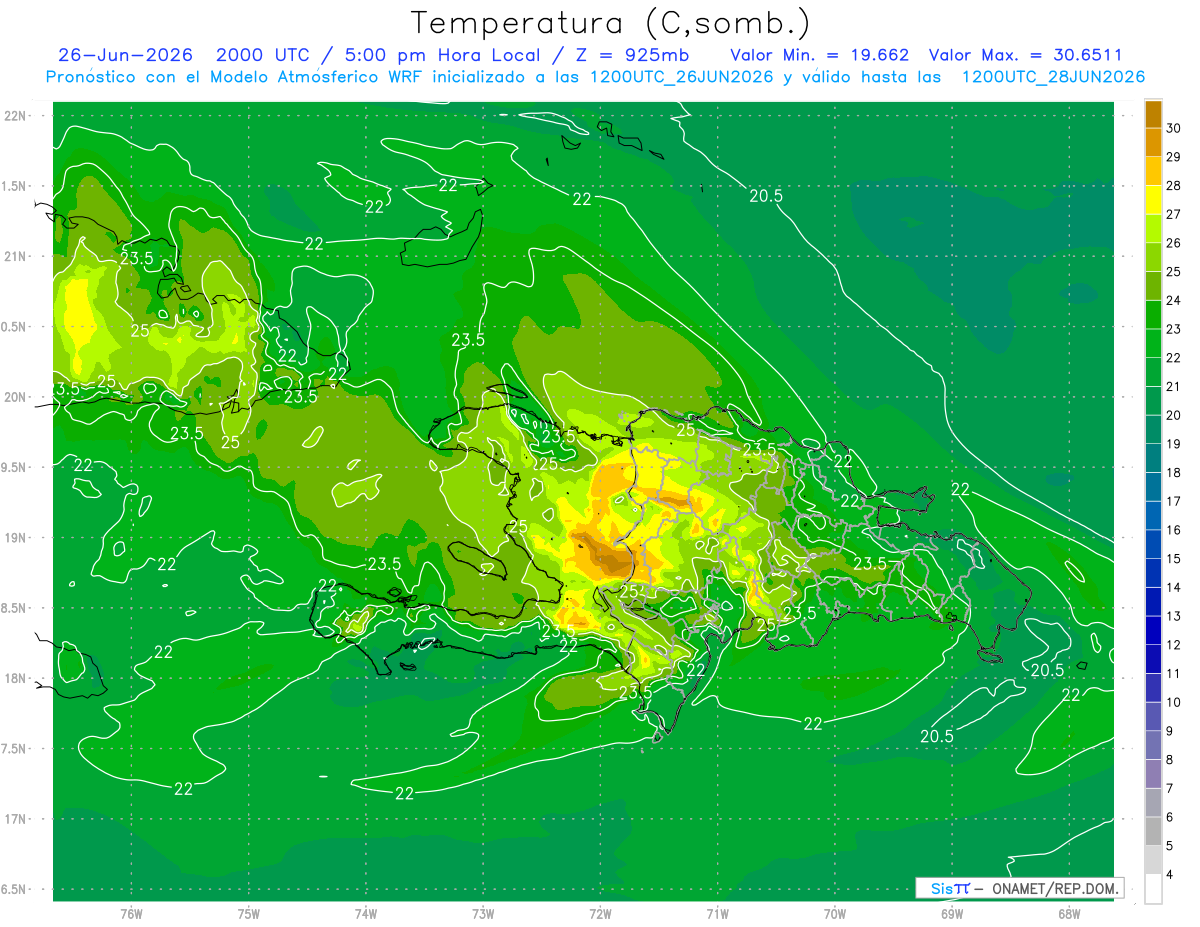This screenshot has height=927, width=1200.
Task: Click the 73W longitude axis label
Action: 483,914
